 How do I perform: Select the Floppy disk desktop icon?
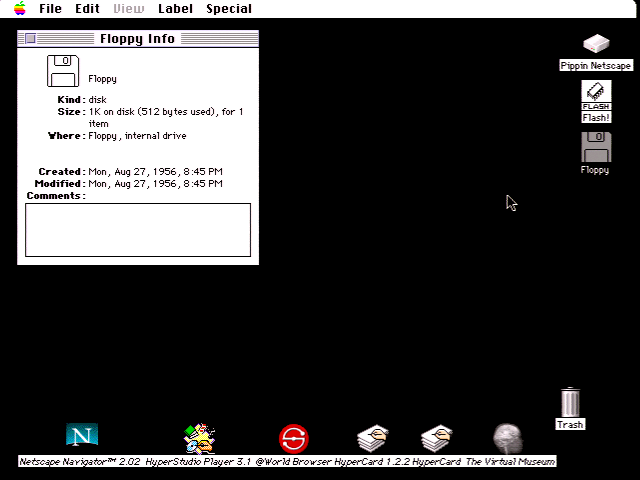pyautogui.click(x=596, y=147)
